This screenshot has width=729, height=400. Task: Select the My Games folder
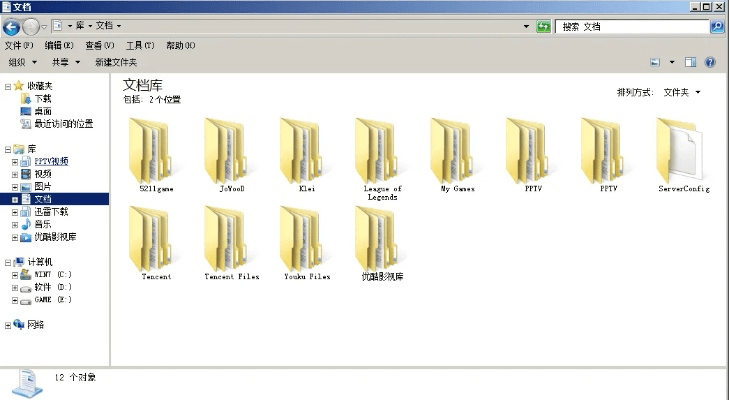(x=457, y=150)
